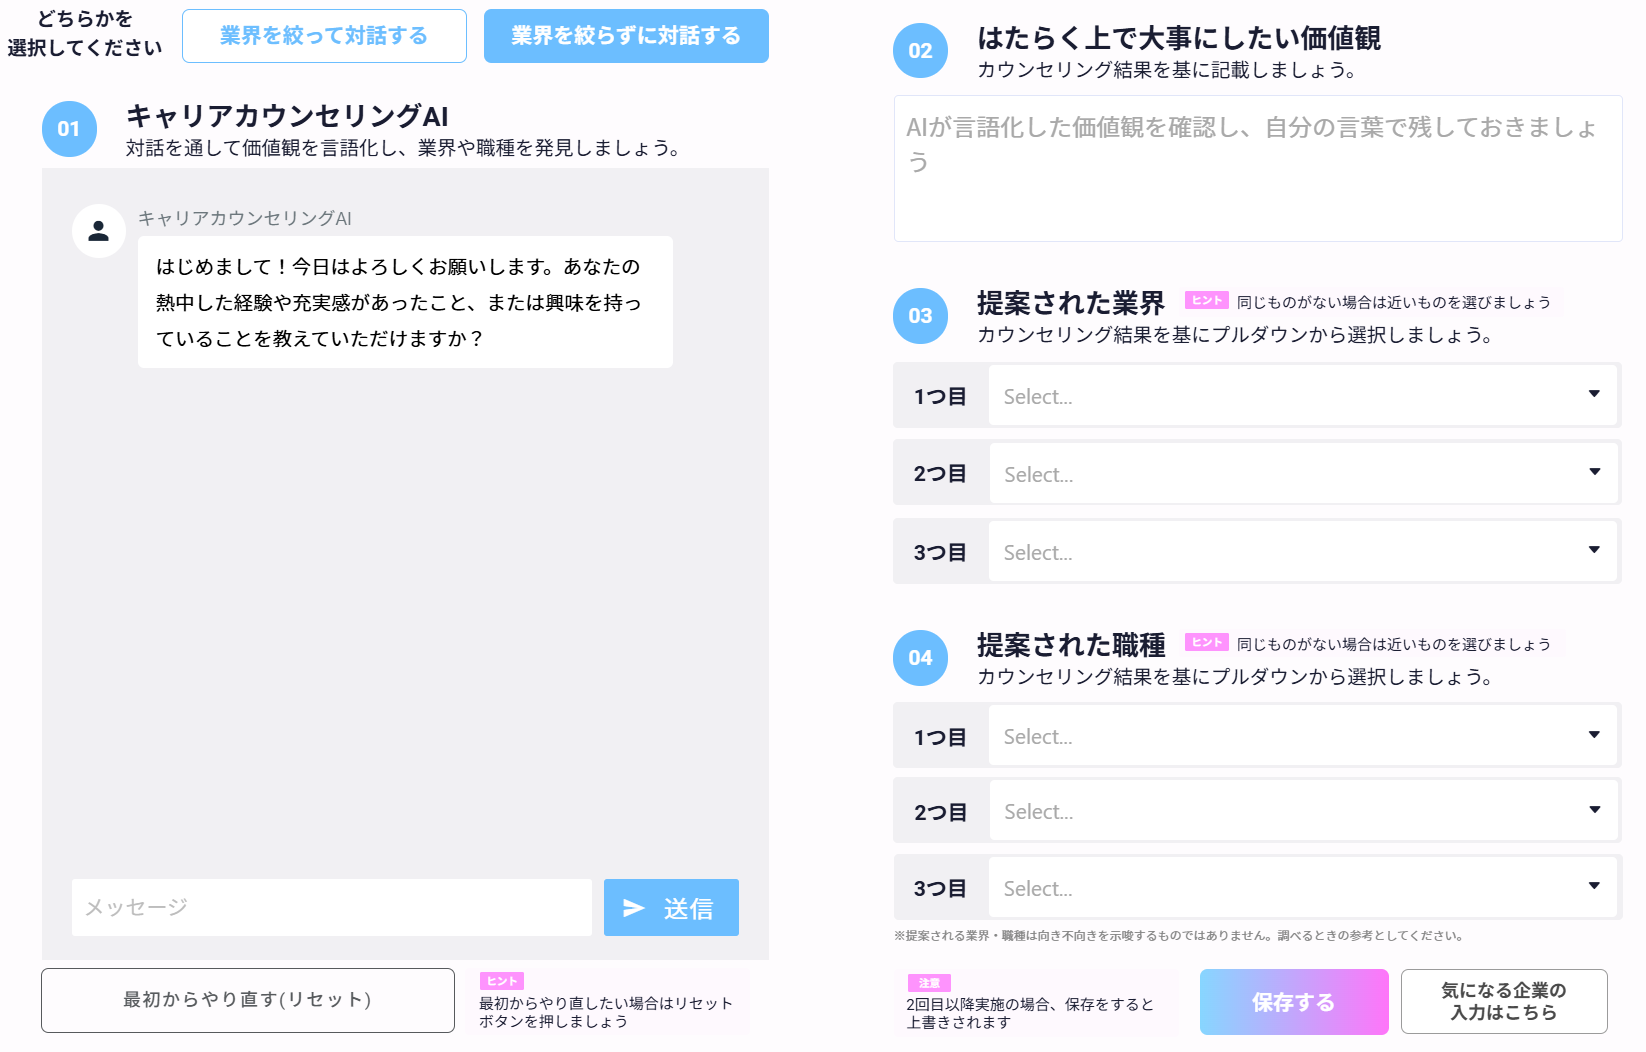1646x1052 pixels.
Task: Select 業界を絞らずに対話する mode
Action: (x=626, y=36)
